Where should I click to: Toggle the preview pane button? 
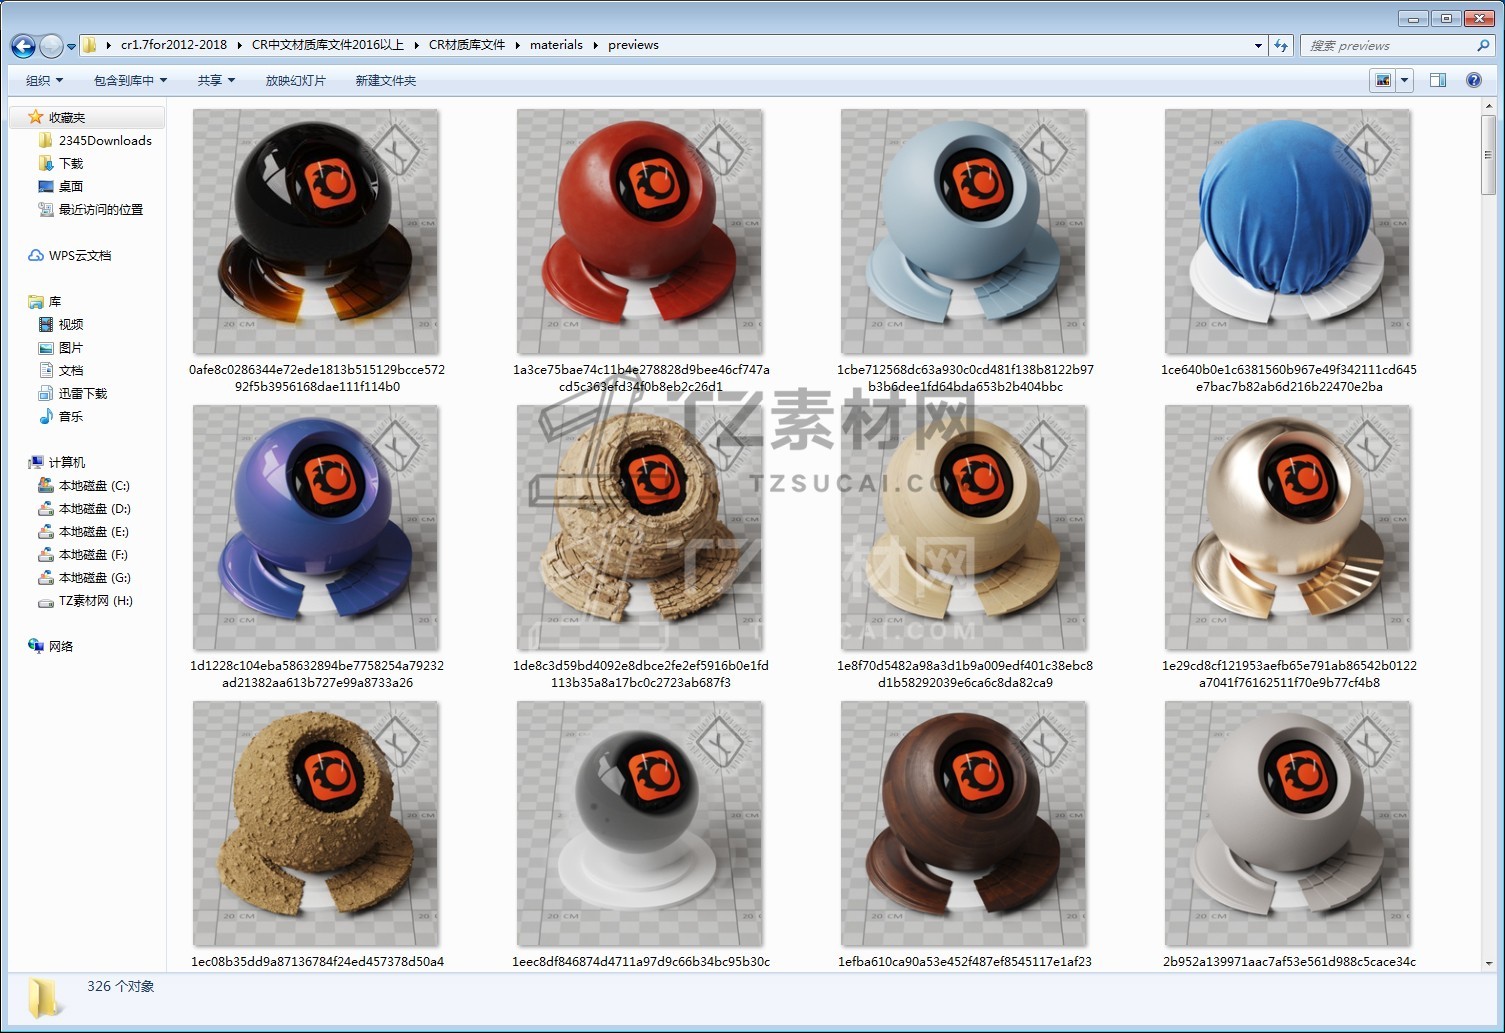pyautogui.click(x=1438, y=80)
